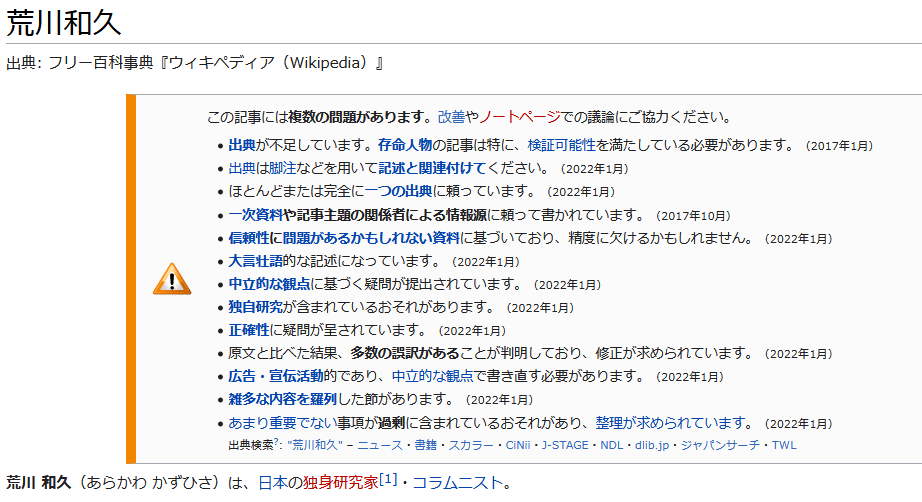Open the NDL search link
Screen dimensions: 922x502
612,445
